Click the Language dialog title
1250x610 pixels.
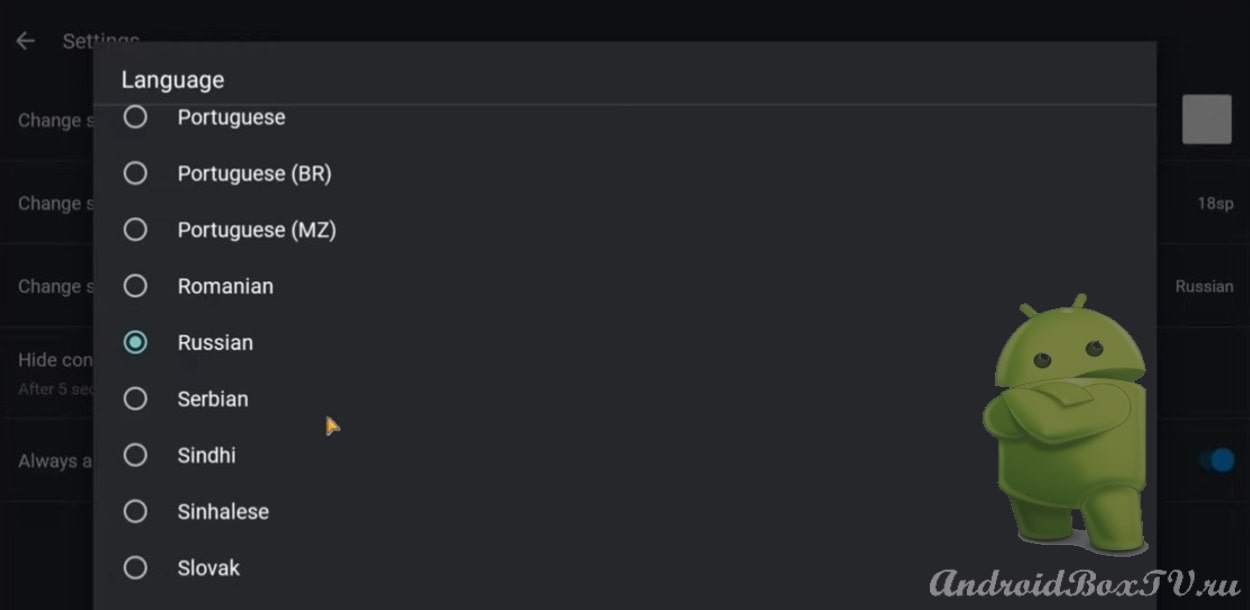tap(173, 80)
